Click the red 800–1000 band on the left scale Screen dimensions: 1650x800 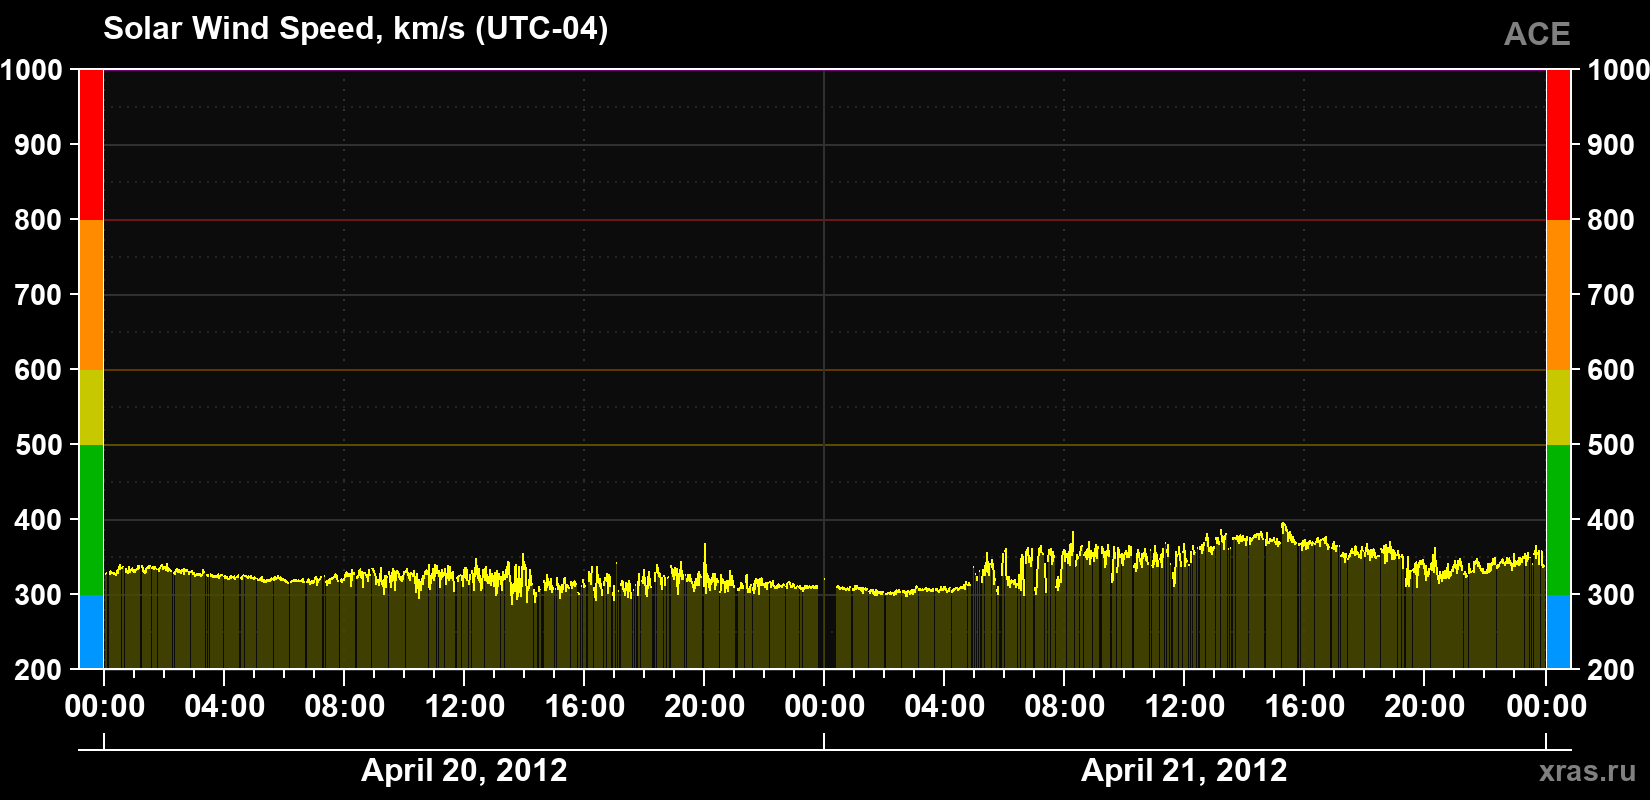click(x=91, y=145)
